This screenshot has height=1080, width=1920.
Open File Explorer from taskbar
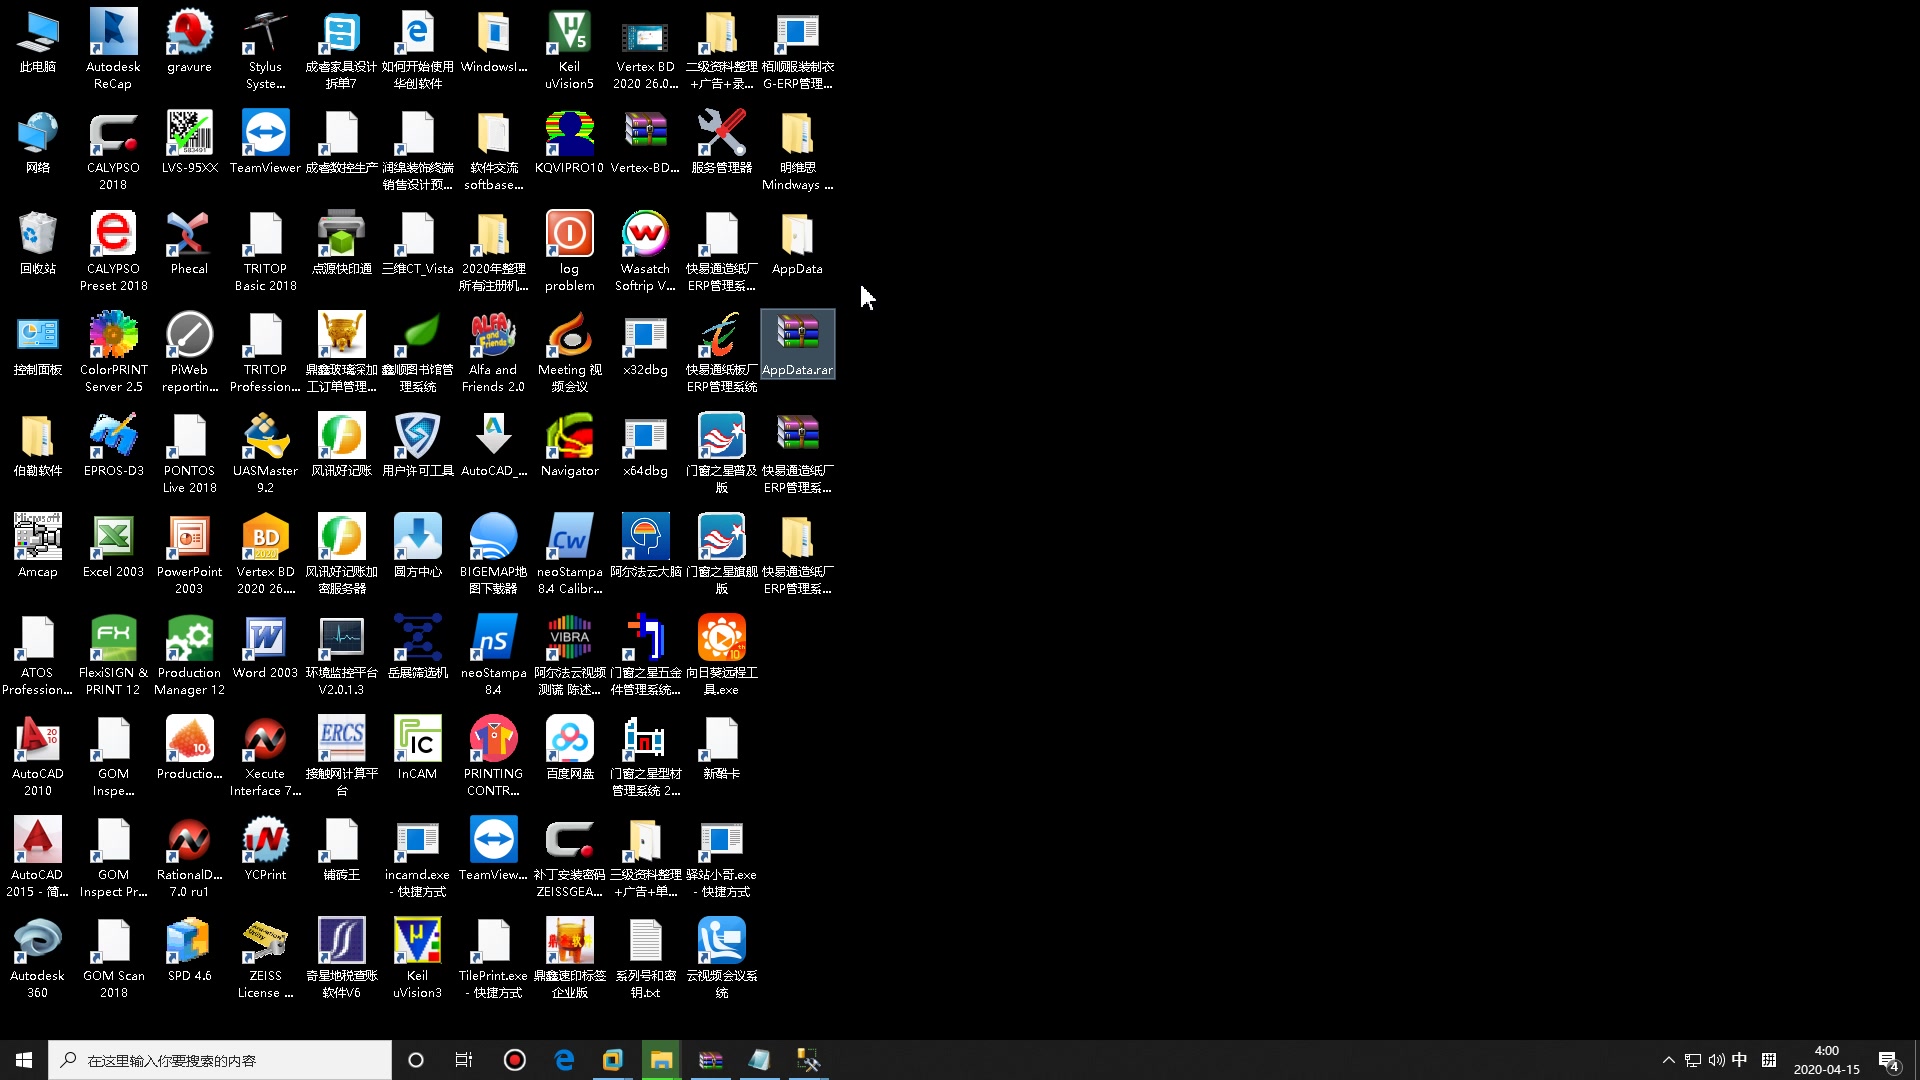[662, 1059]
